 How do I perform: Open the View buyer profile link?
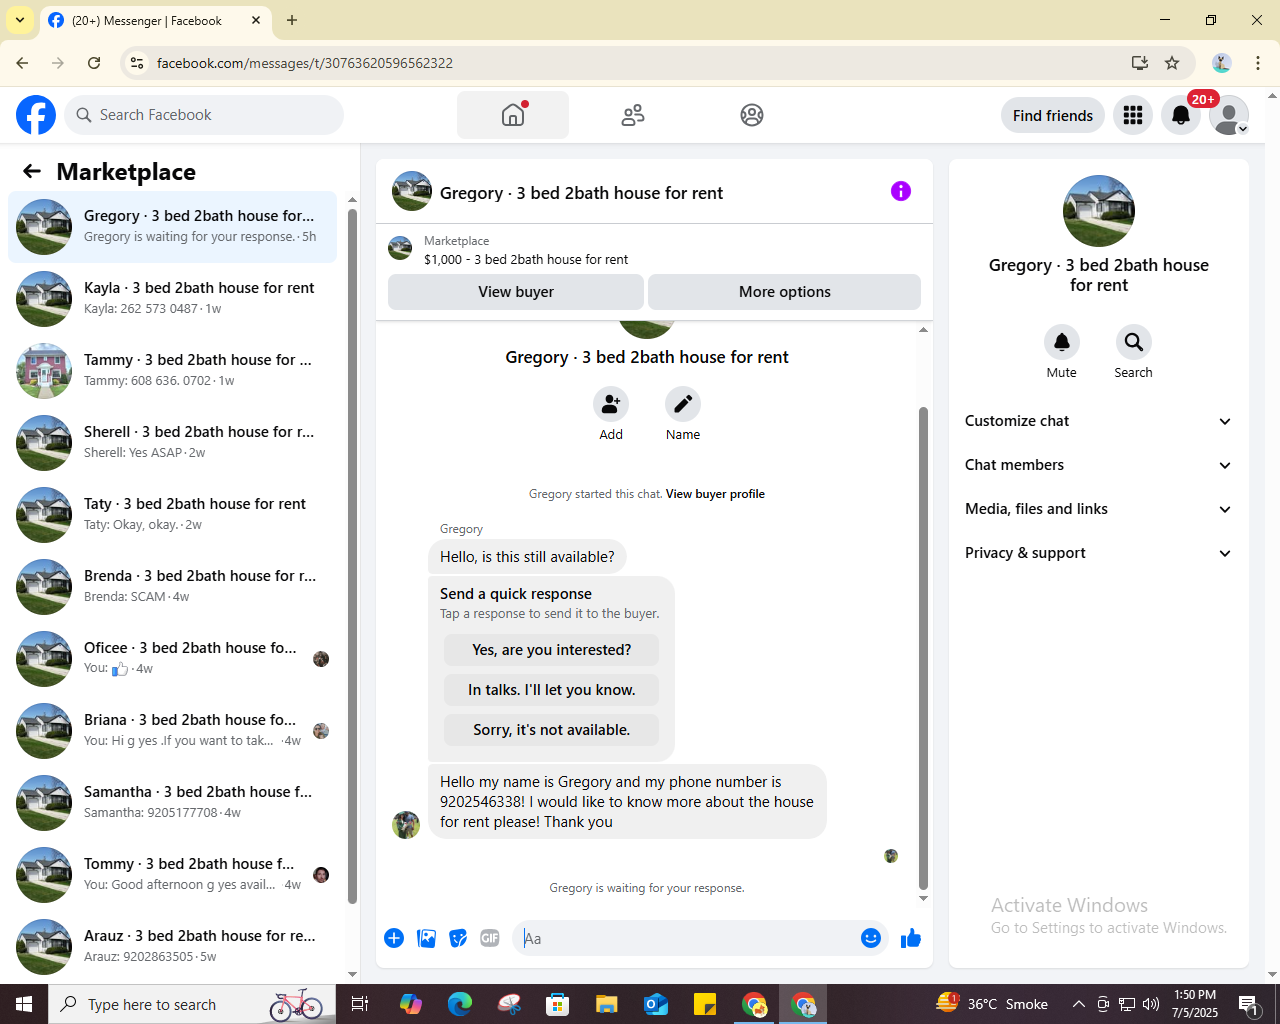click(715, 494)
